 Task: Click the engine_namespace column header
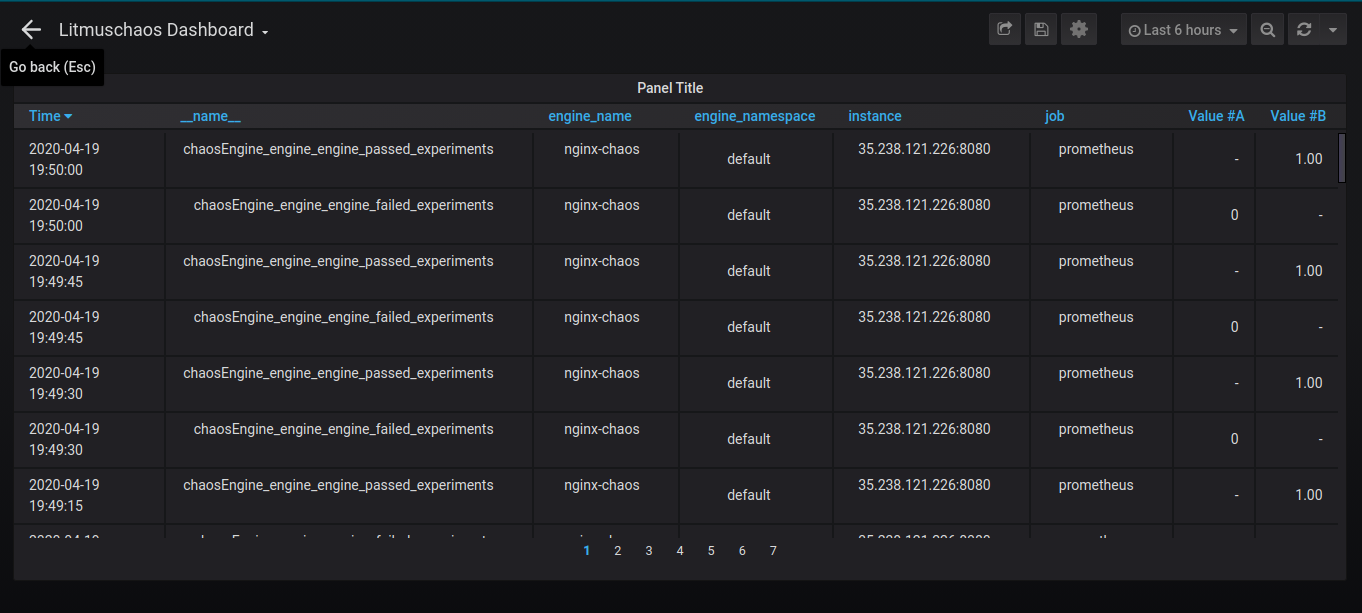(755, 116)
